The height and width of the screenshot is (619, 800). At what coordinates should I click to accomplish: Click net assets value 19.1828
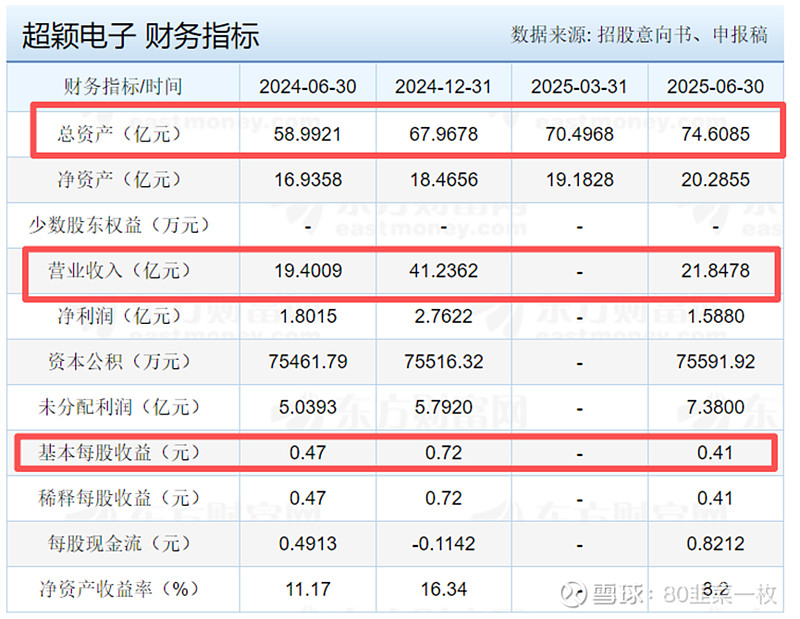[x=580, y=180]
